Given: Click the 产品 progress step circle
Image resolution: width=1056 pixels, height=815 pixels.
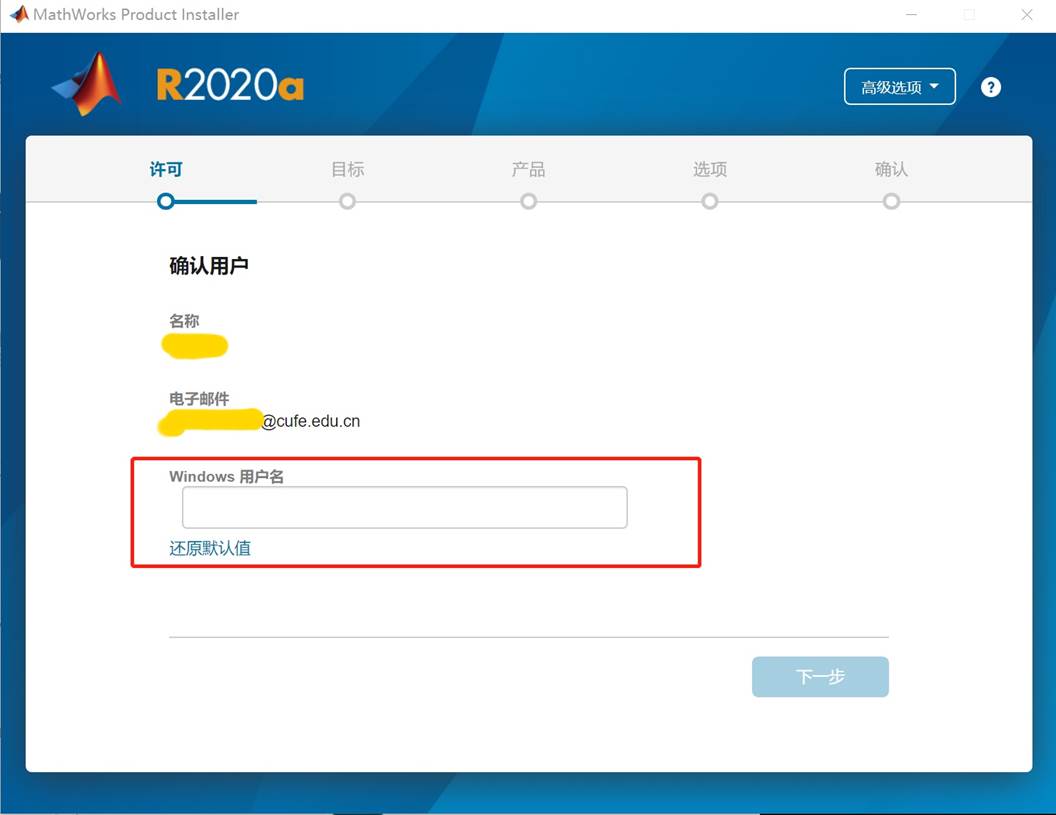Looking at the screenshot, I should click(529, 201).
